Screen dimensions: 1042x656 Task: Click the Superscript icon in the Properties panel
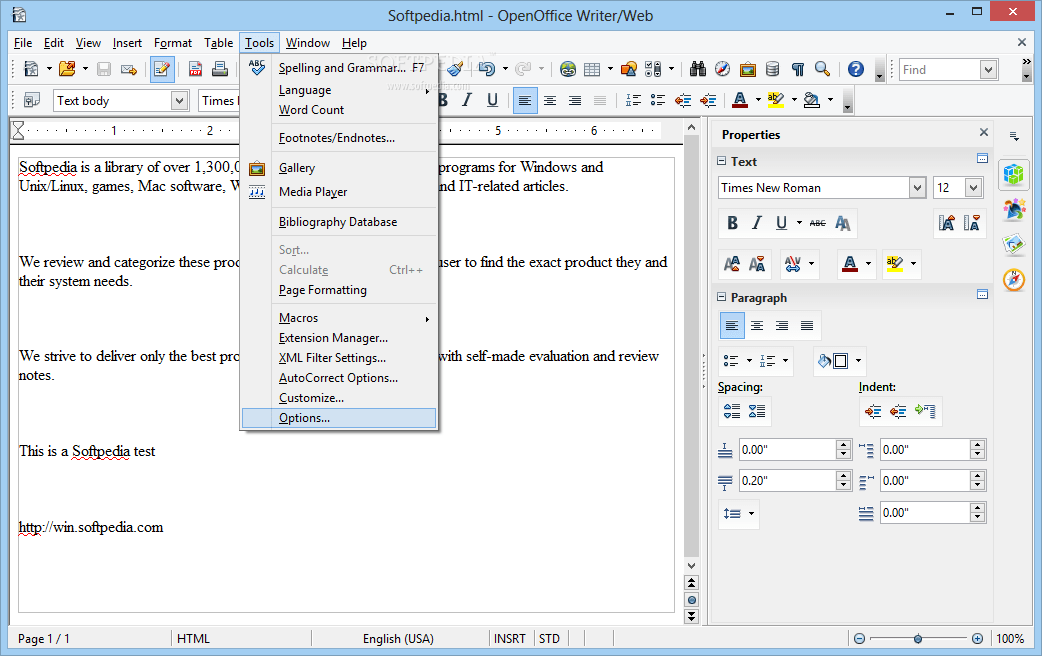point(732,264)
